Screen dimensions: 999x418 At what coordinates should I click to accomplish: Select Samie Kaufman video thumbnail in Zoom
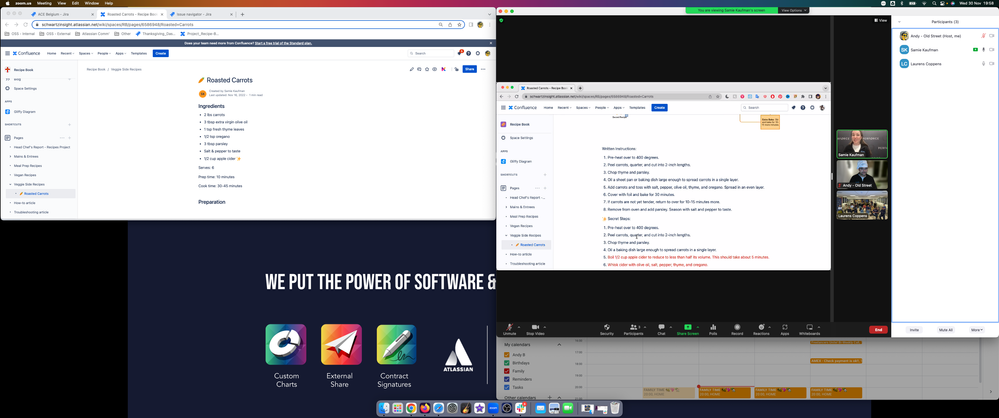click(x=862, y=143)
